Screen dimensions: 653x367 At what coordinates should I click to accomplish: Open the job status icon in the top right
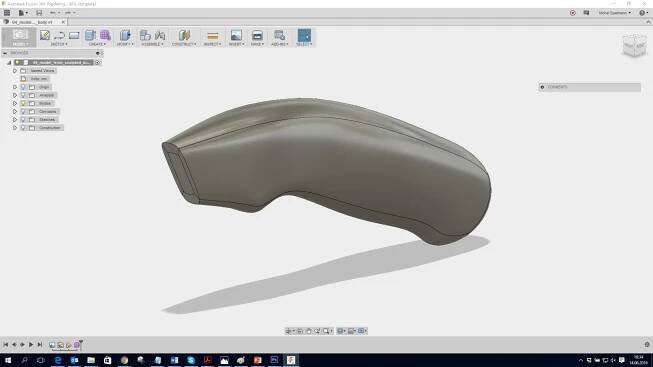pyautogui.click(x=573, y=13)
